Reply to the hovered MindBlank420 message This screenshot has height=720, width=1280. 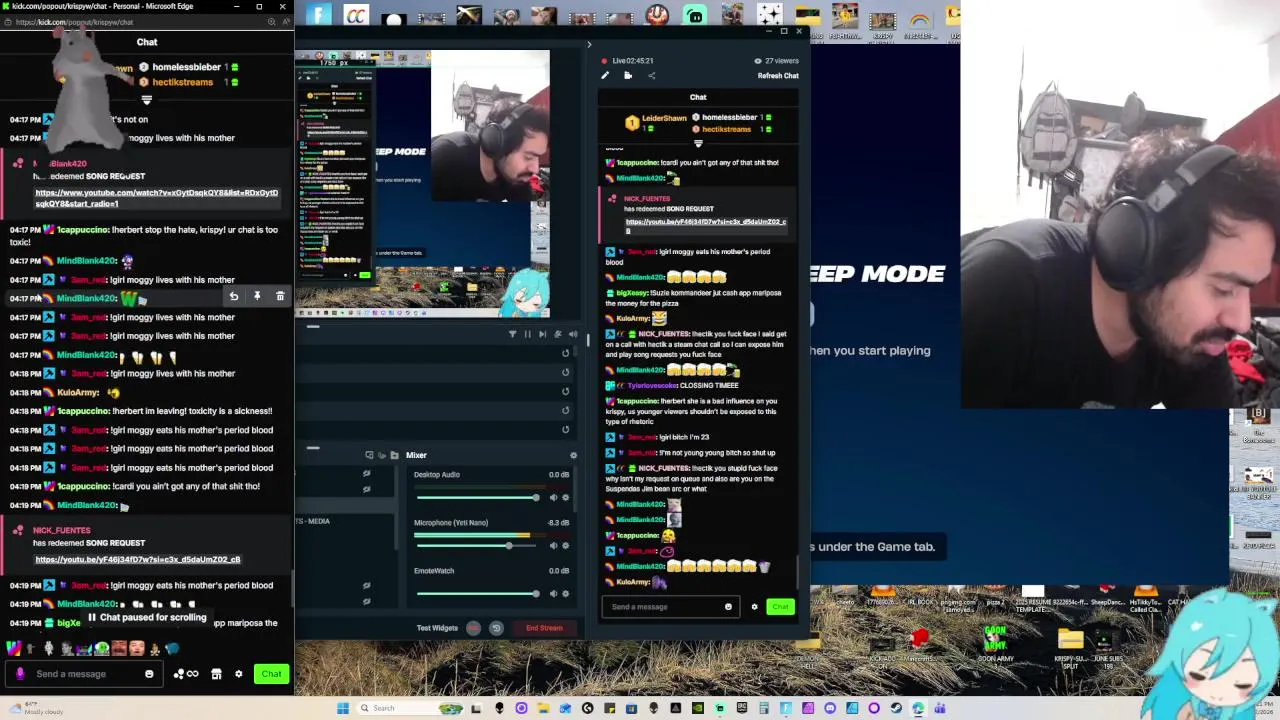point(233,296)
